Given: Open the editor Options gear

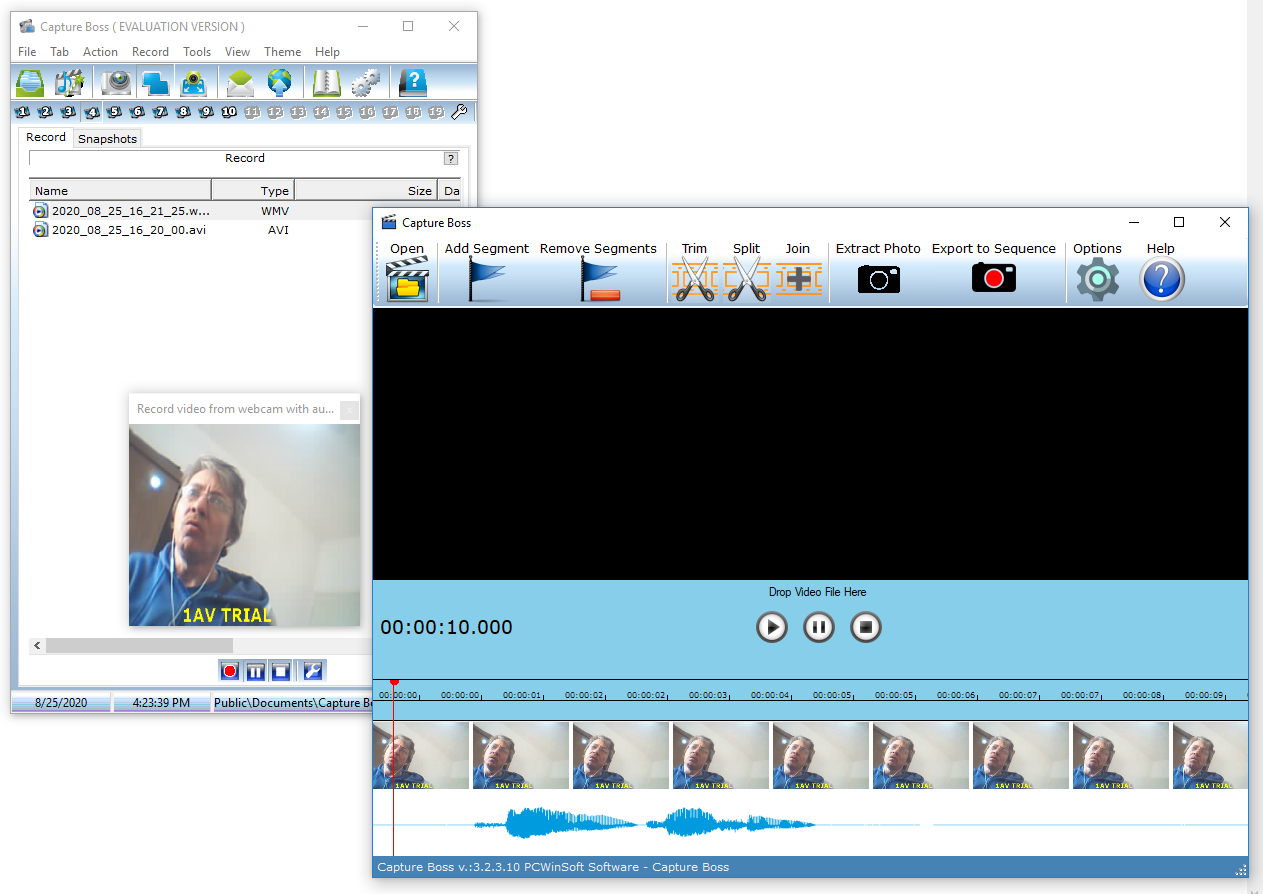Looking at the screenshot, I should click(1097, 280).
